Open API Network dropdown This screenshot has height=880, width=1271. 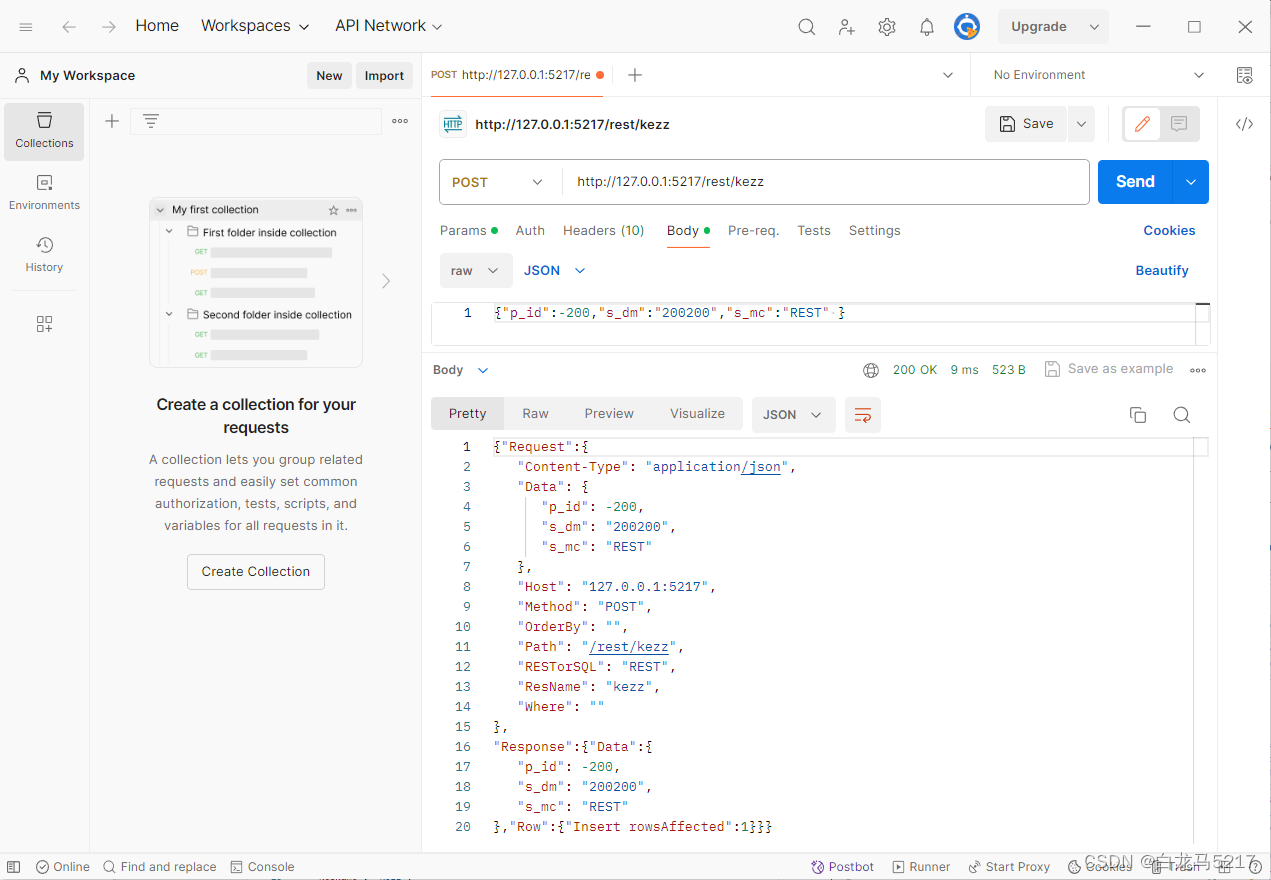[389, 26]
